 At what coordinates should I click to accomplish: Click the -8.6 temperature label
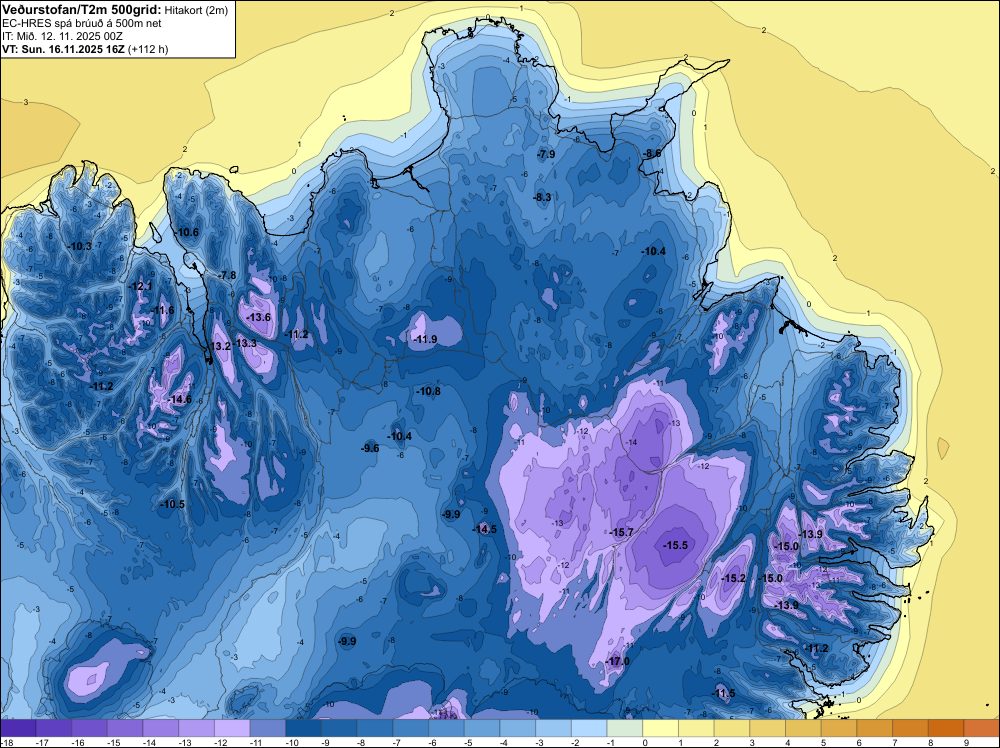pyautogui.click(x=652, y=154)
